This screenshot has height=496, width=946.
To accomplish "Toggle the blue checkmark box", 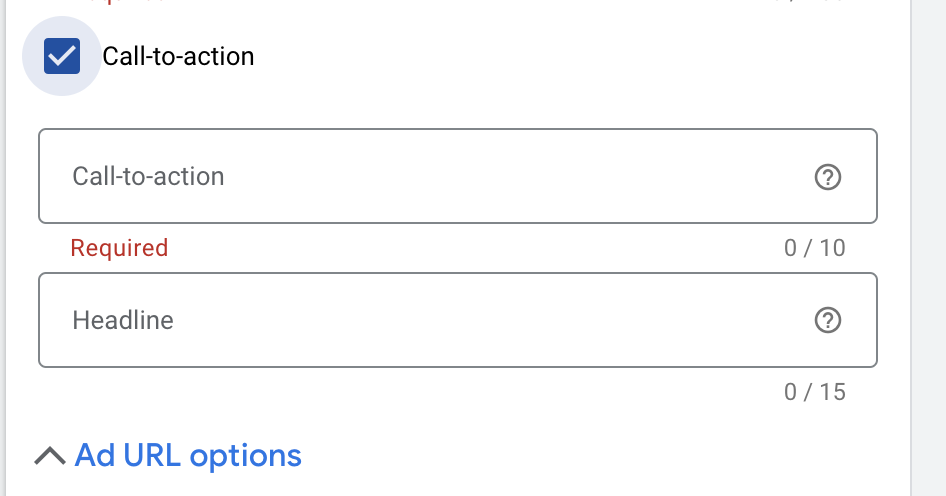I will click(62, 57).
